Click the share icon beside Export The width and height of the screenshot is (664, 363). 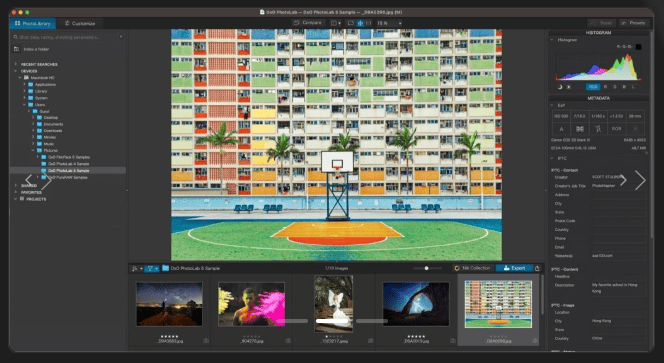coord(537,268)
